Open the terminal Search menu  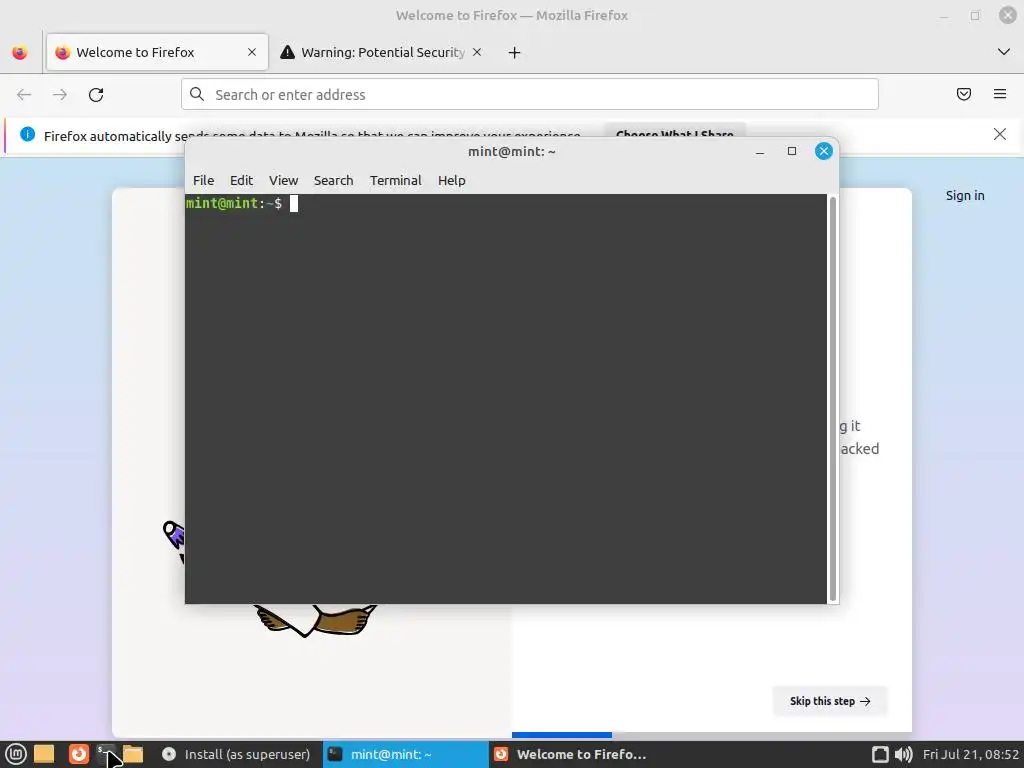click(333, 180)
